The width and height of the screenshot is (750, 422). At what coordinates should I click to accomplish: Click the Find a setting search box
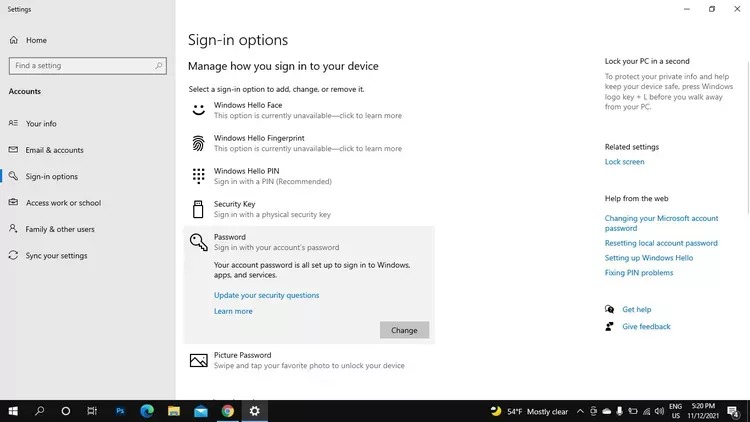click(88, 66)
